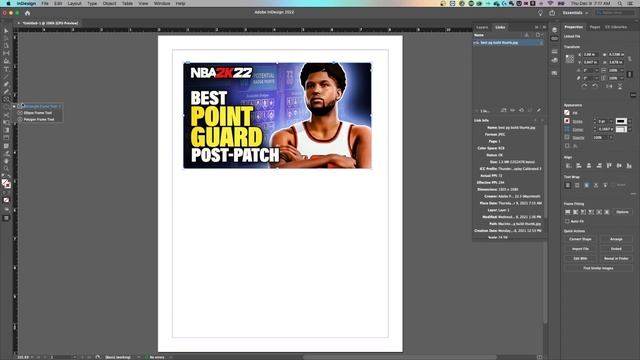Click the Relink icon in Links panel
640x360 pixels.
[x=504, y=110]
